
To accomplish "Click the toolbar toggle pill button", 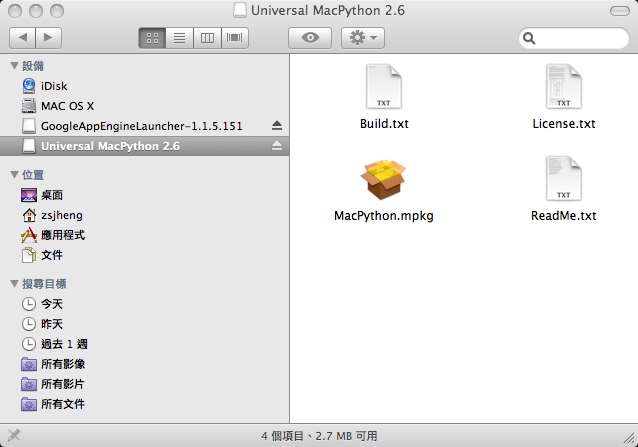I will [620, 11].
